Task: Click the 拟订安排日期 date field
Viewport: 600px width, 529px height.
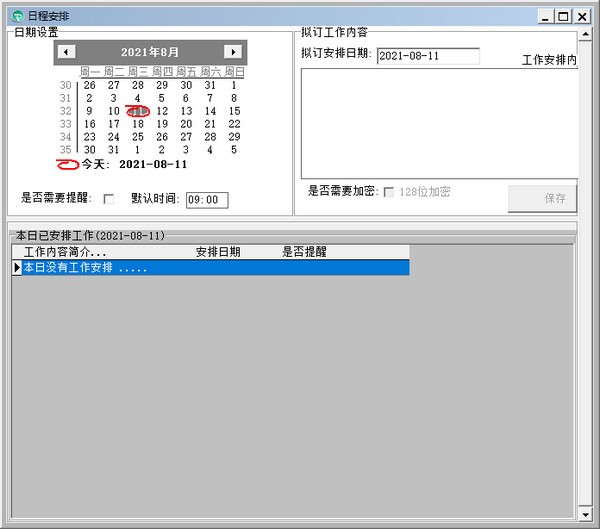Action: coord(428,56)
